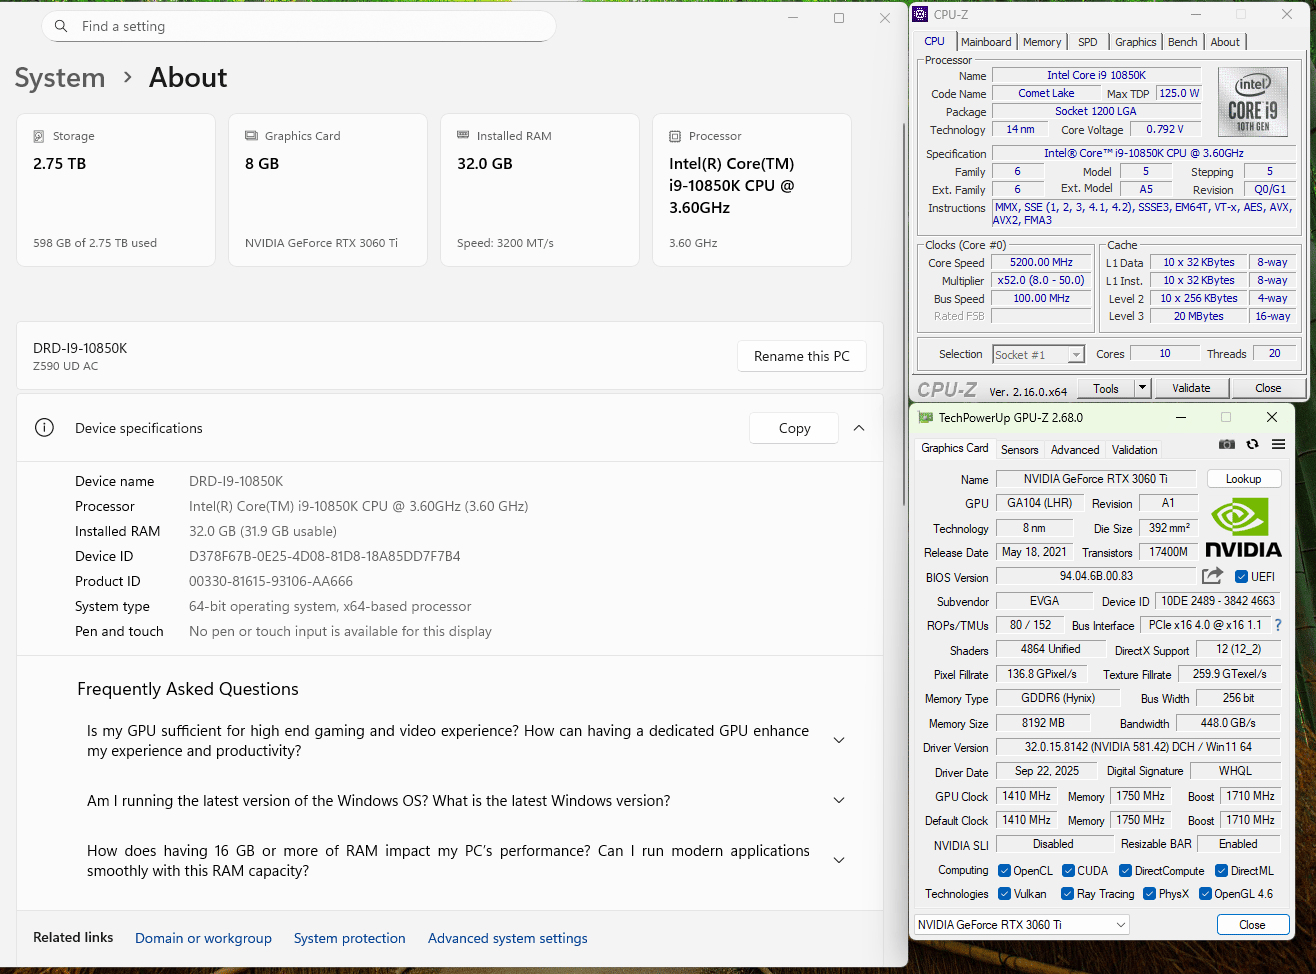The height and width of the screenshot is (974, 1316).
Task: Toggle the OpenCL checkbox
Action: tap(1003, 871)
